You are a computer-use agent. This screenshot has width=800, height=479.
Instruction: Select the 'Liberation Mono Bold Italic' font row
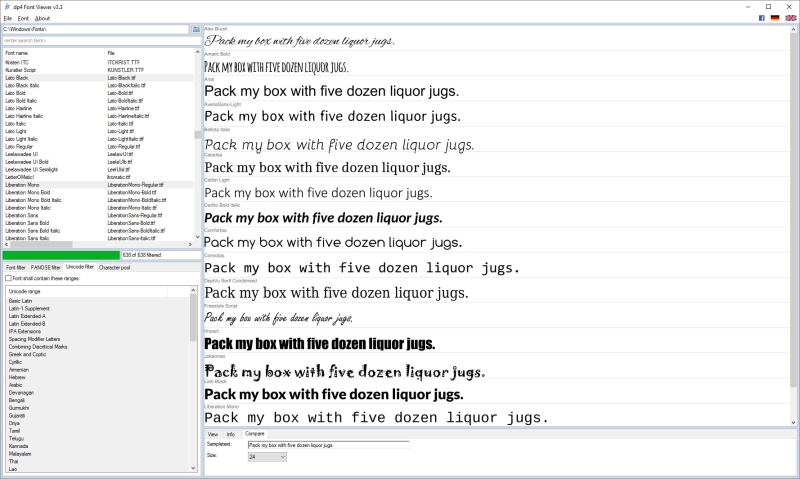tap(98, 200)
